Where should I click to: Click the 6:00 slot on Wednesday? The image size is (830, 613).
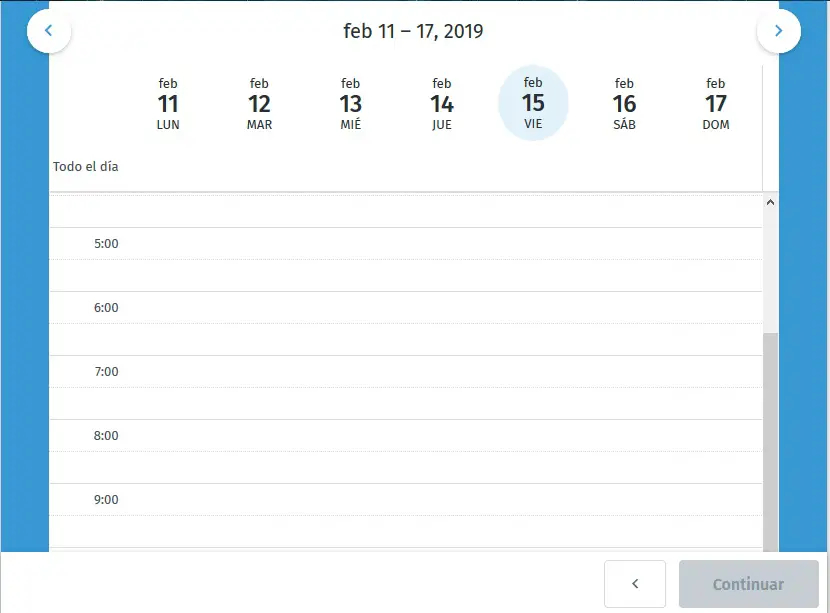point(350,308)
